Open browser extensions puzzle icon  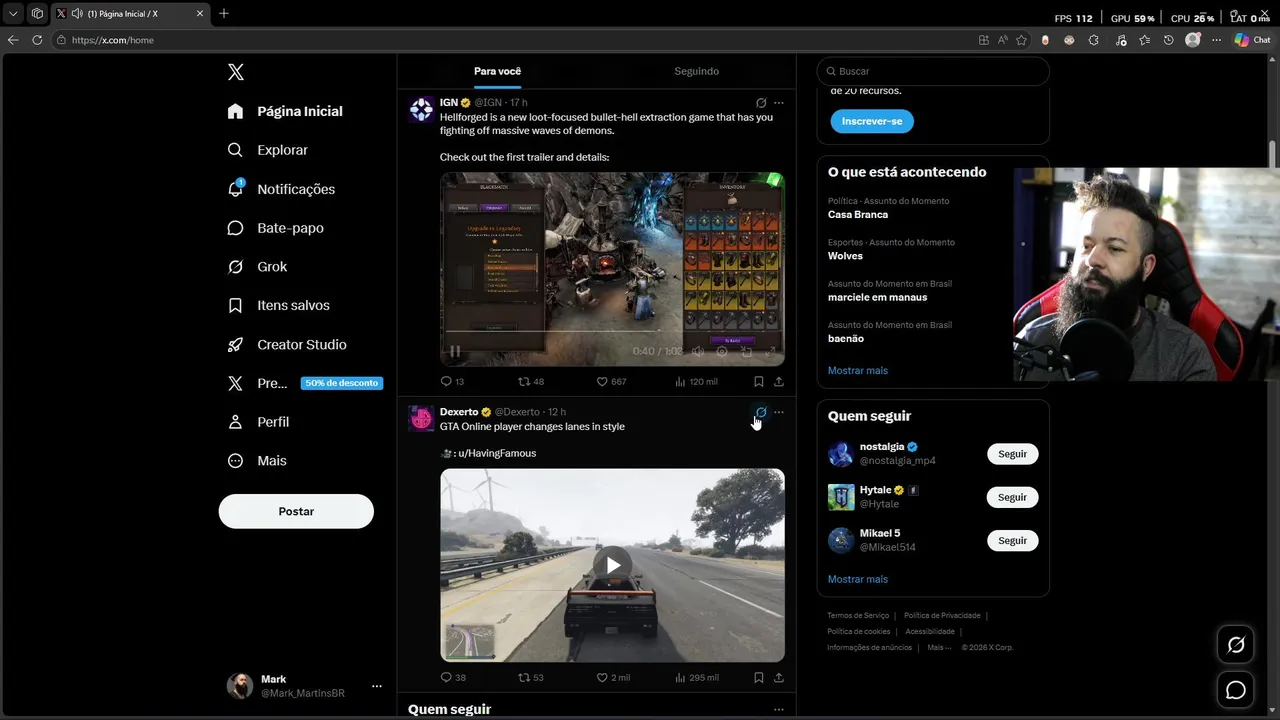(x=1093, y=40)
